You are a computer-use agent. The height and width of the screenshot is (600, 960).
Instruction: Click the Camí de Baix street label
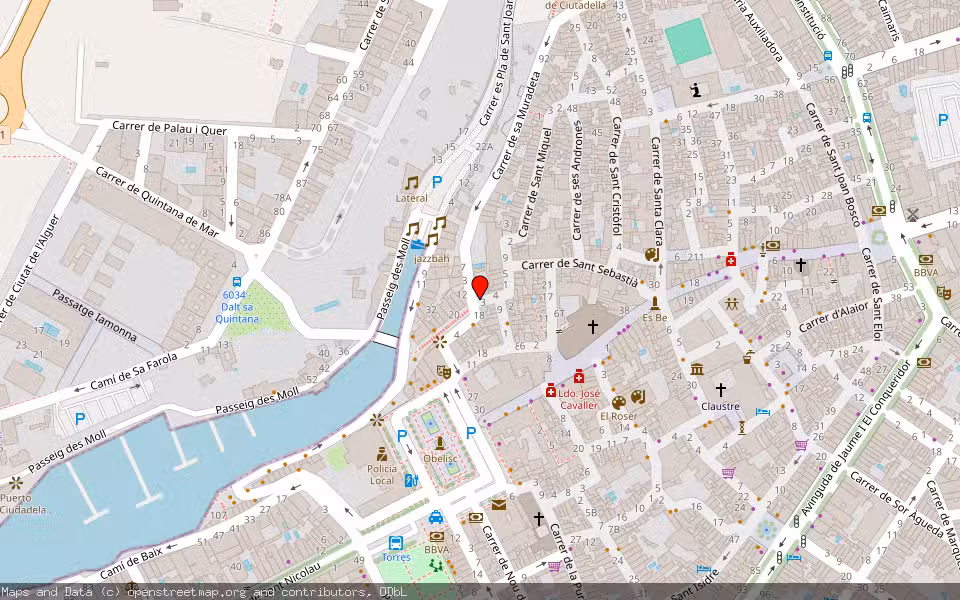click(131, 563)
